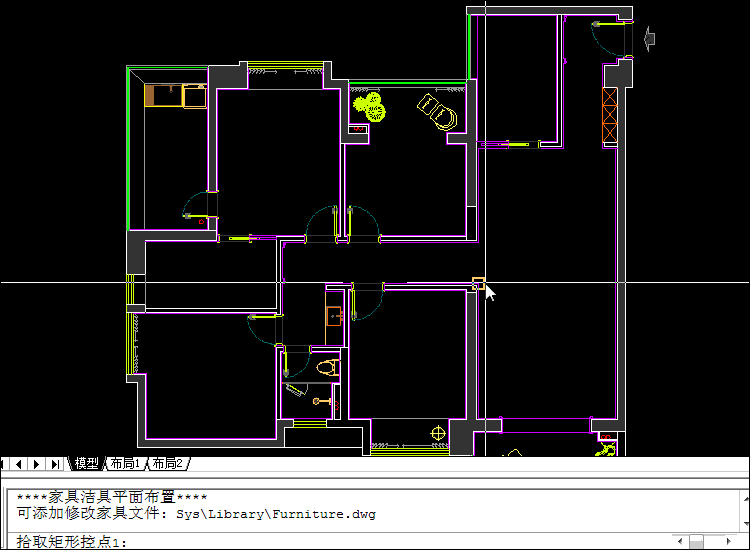Switch to the 模型 tab

tap(86, 463)
